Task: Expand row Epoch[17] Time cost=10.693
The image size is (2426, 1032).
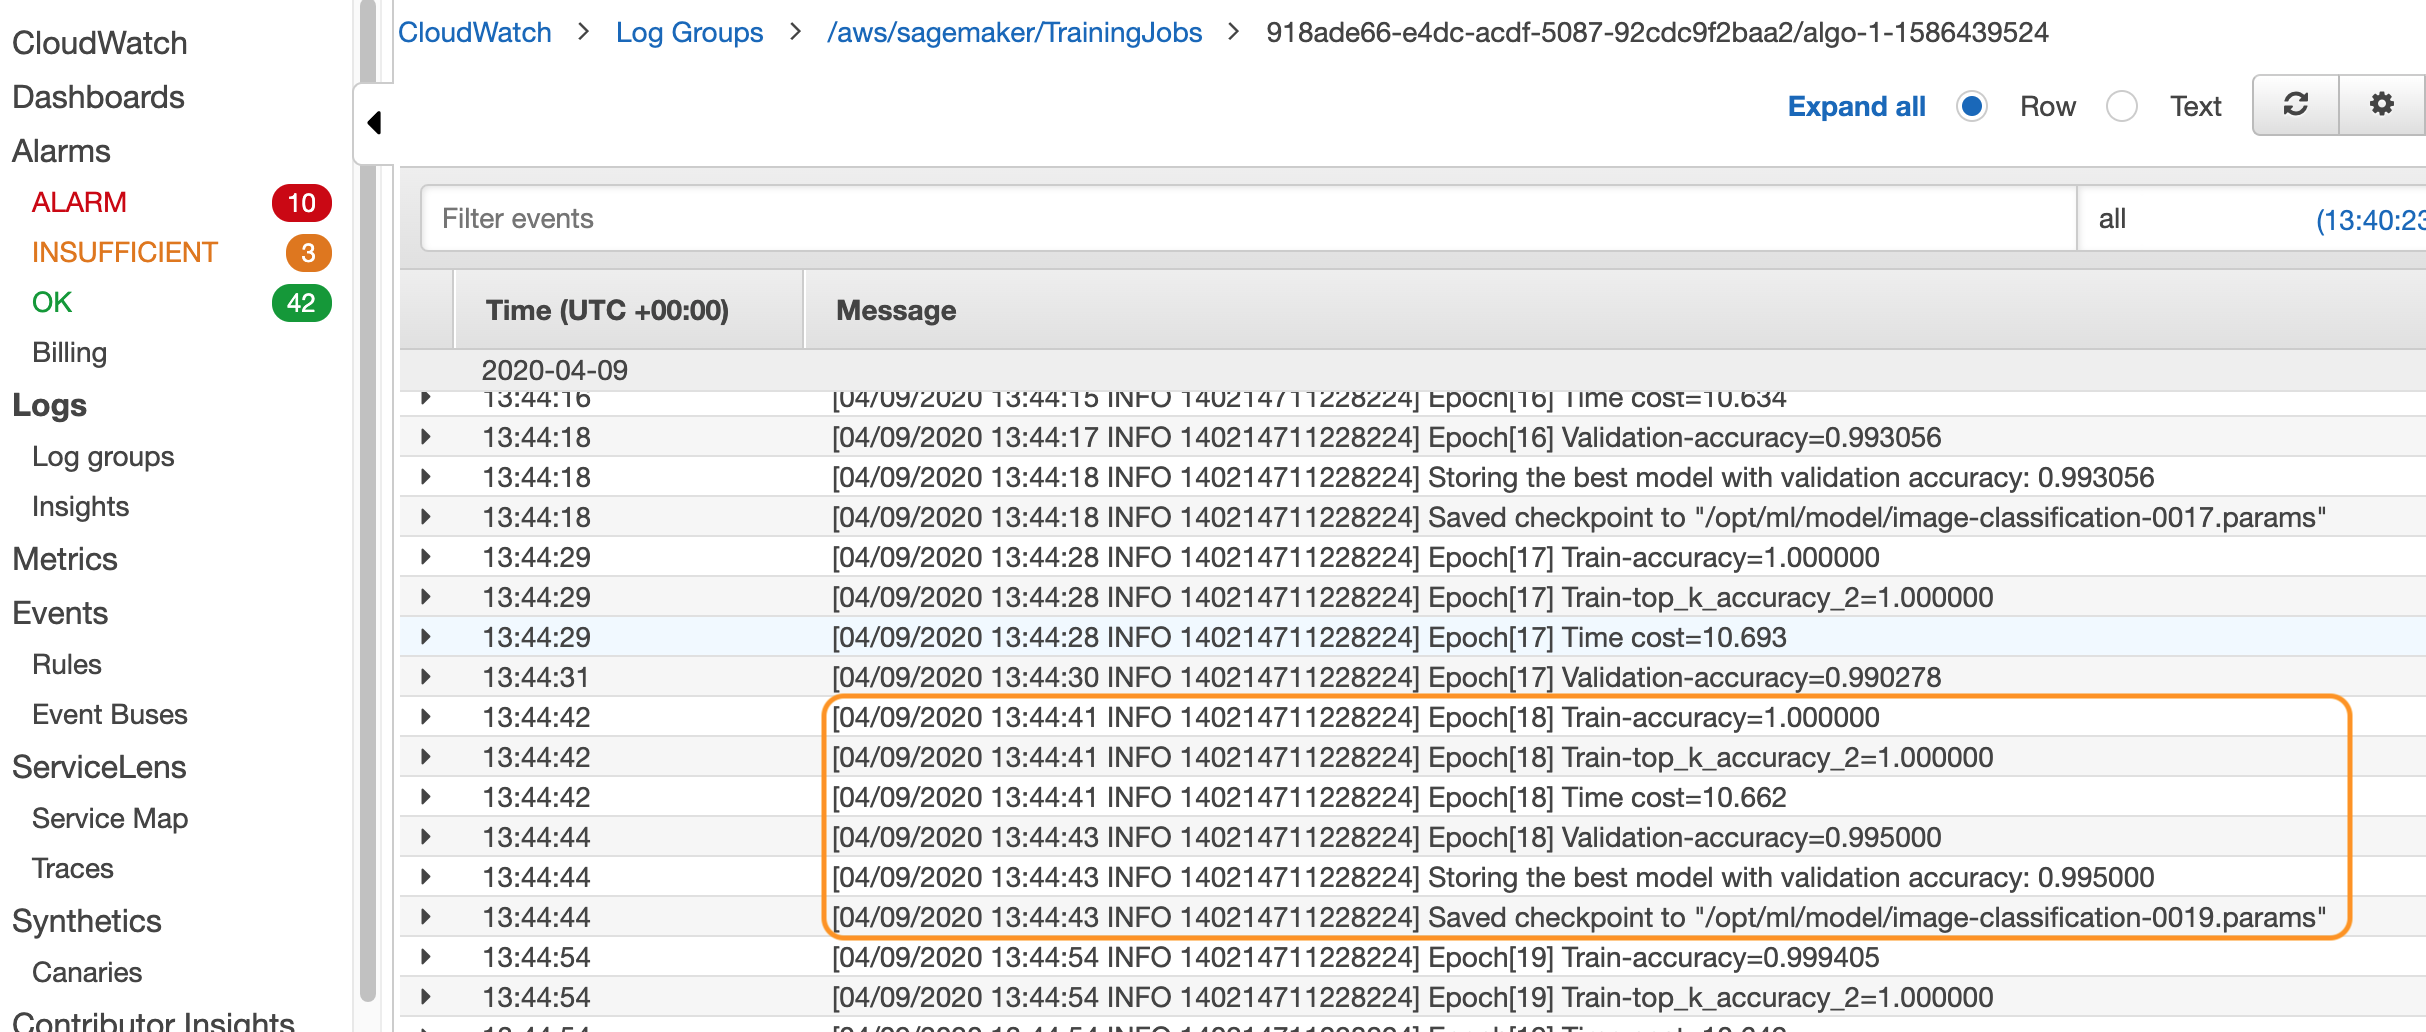Action: [x=426, y=637]
